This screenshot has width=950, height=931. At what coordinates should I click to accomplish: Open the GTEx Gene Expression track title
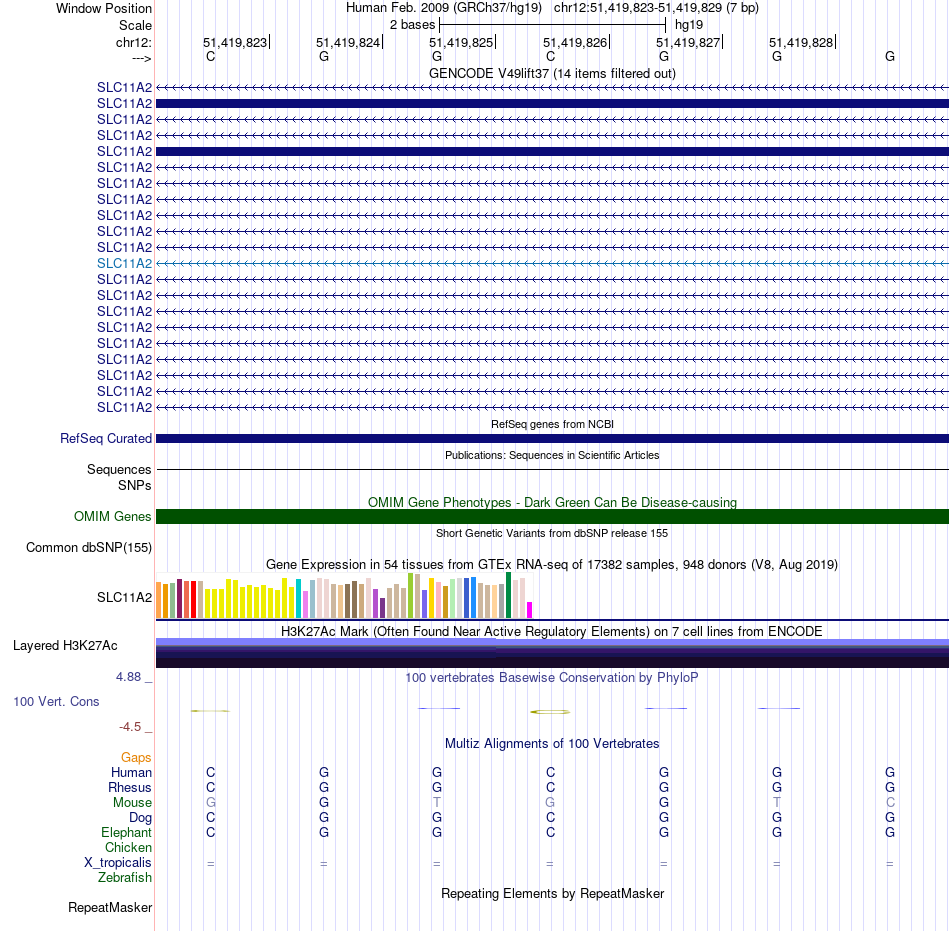click(552, 565)
